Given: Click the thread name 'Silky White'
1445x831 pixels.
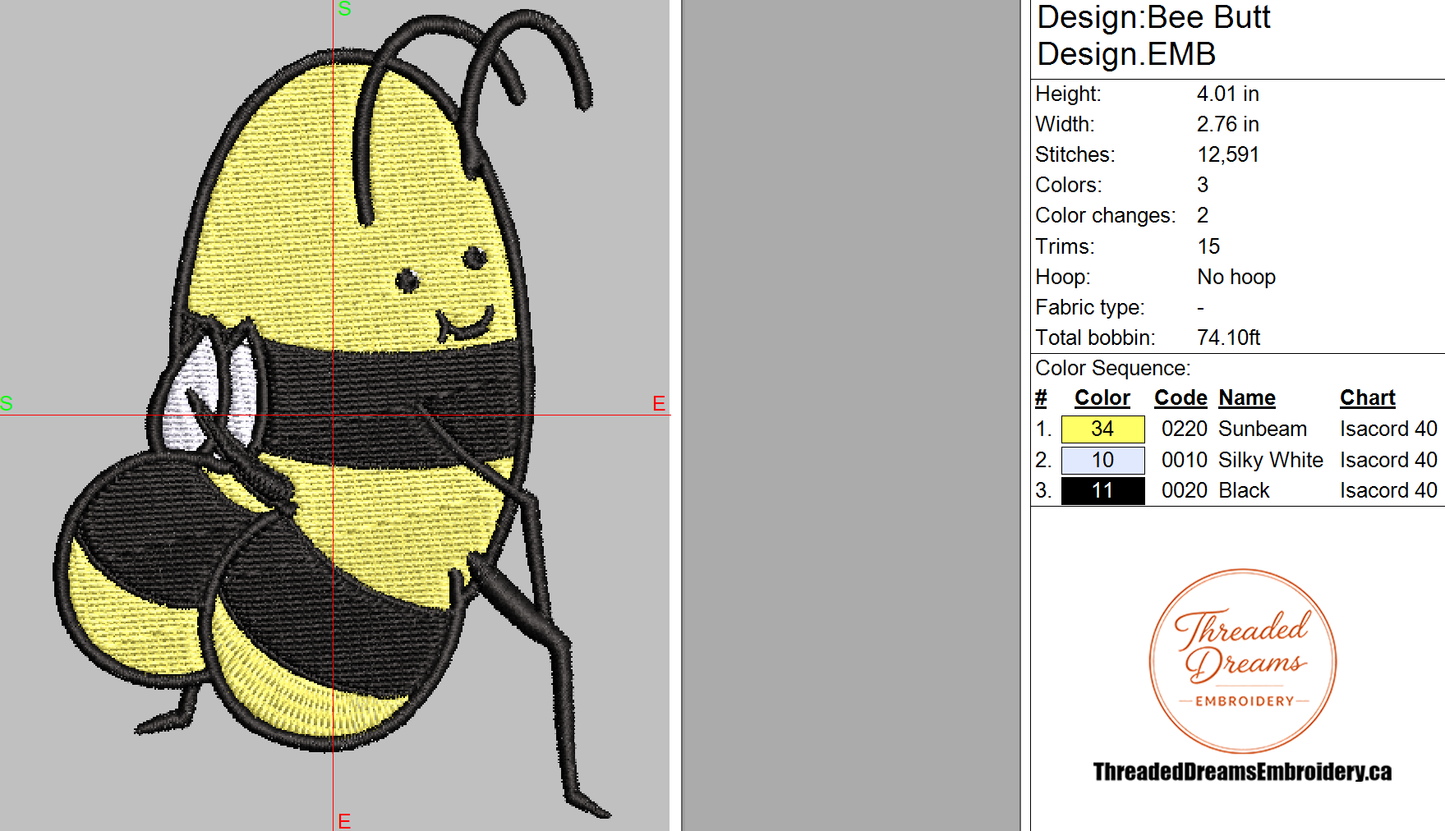Looking at the screenshot, I should pyautogui.click(x=1271, y=460).
